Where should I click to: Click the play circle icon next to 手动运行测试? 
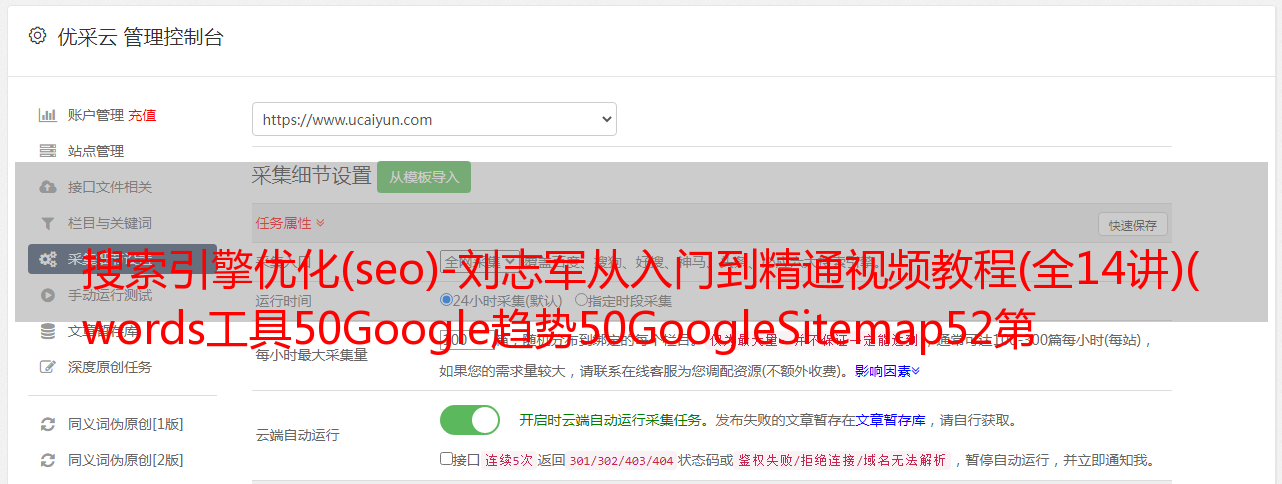(47, 295)
